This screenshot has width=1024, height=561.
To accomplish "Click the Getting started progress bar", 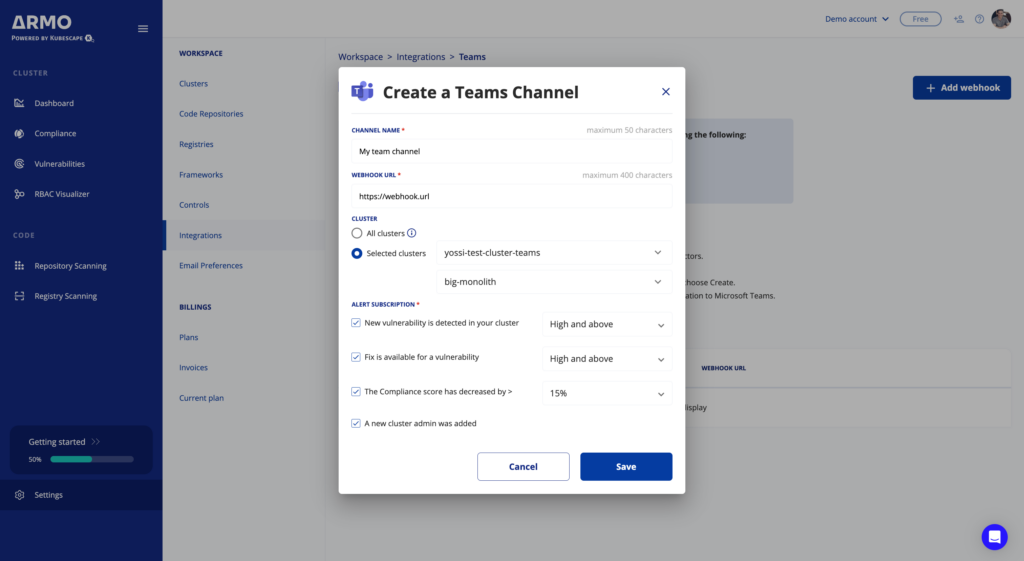I will click(x=92, y=459).
